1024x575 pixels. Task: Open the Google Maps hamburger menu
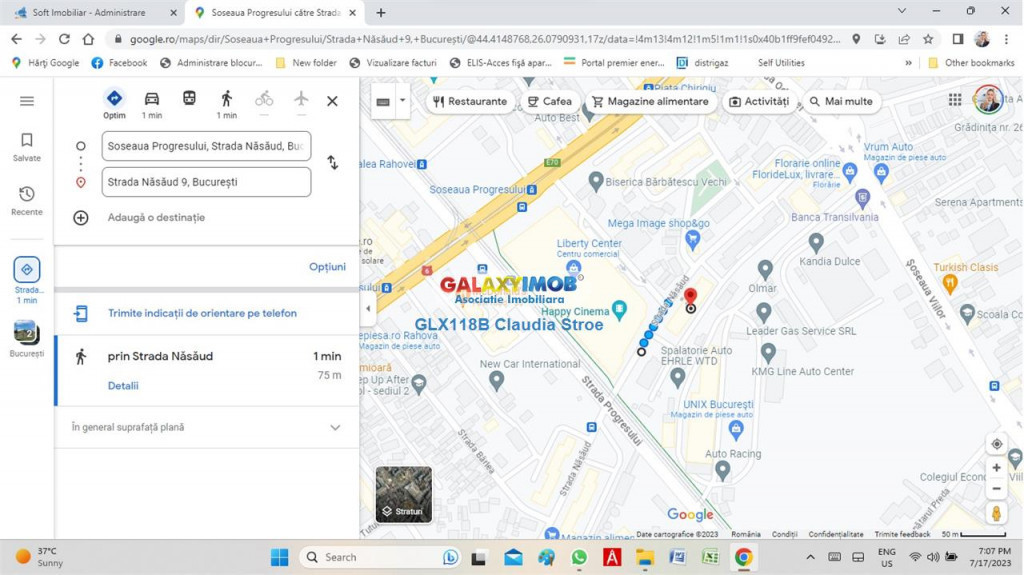click(x=27, y=101)
